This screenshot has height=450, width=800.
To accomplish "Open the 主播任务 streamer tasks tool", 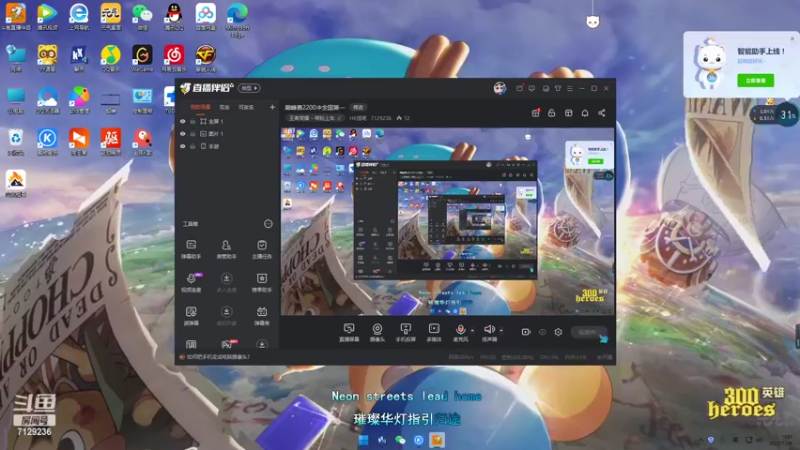I will [262, 249].
